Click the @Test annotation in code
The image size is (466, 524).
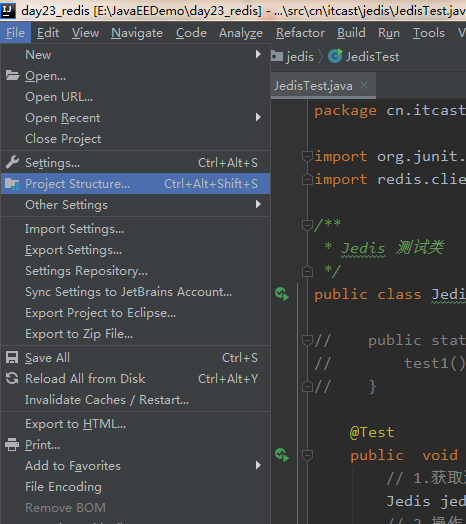372,432
